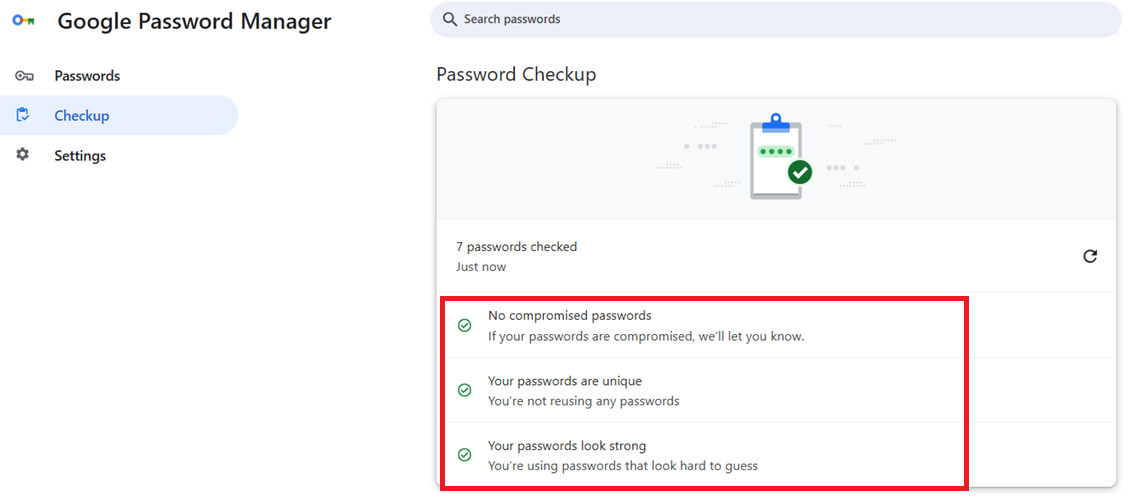This screenshot has width=1129, height=497.
Task: Click the green check beside passwords are unique
Action: pyautogui.click(x=464, y=391)
